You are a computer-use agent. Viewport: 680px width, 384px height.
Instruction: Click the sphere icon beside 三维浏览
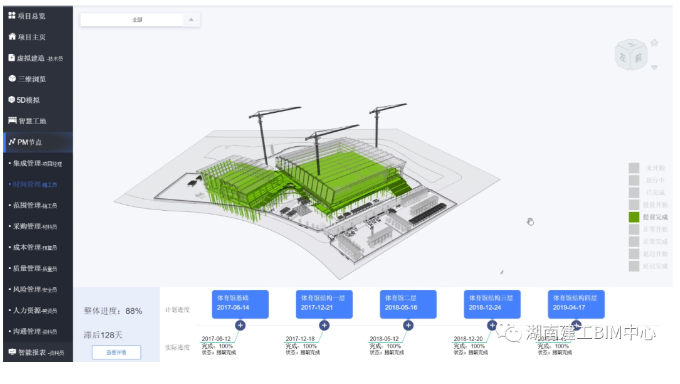point(12,79)
